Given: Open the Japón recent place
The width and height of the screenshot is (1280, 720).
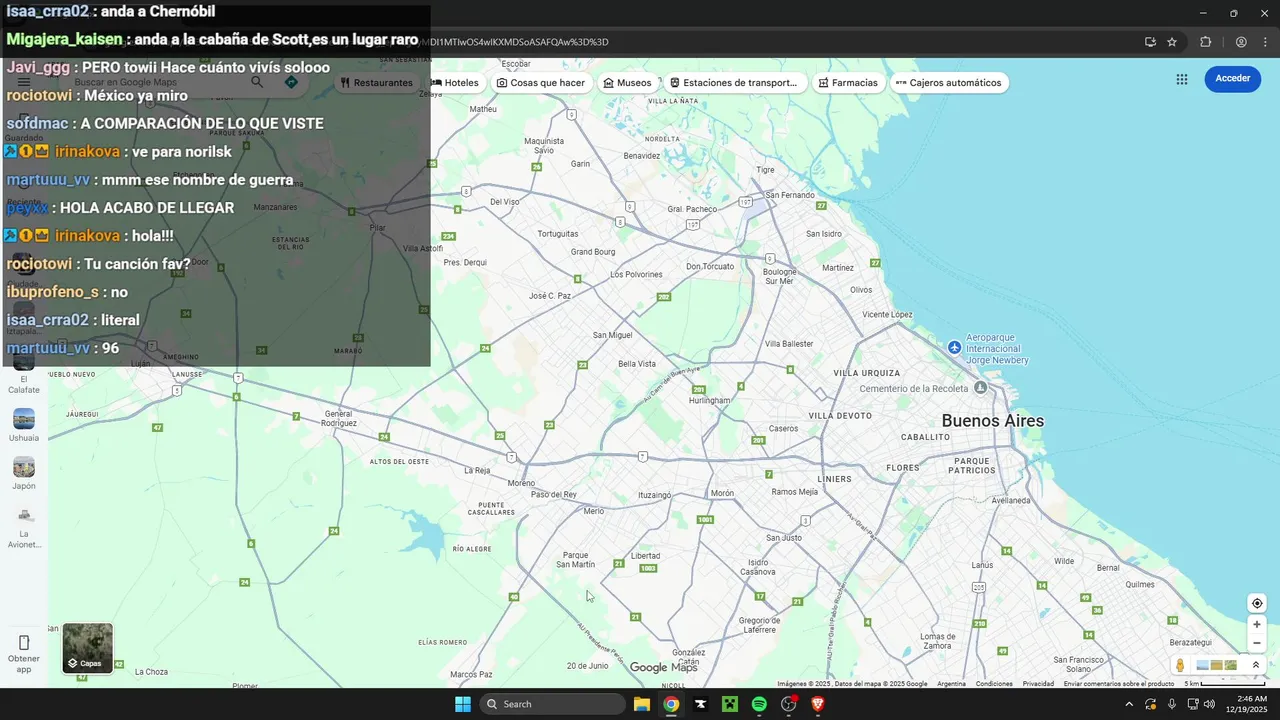Looking at the screenshot, I should pyautogui.click(x=24, y=473).
